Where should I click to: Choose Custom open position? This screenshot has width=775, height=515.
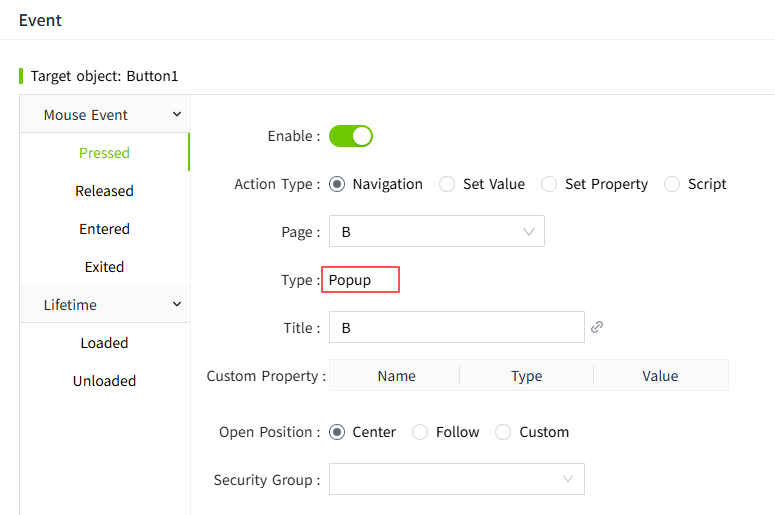point(504,432)
